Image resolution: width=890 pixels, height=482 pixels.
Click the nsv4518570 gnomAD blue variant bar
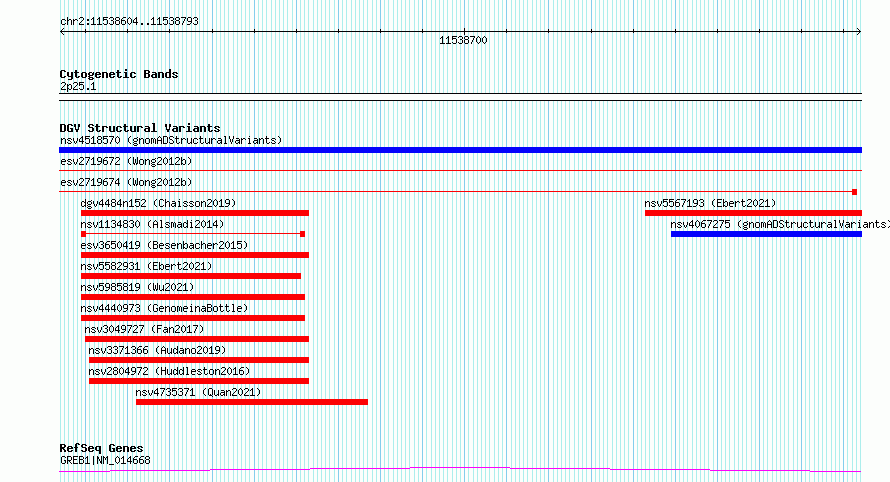click(460, 150)
